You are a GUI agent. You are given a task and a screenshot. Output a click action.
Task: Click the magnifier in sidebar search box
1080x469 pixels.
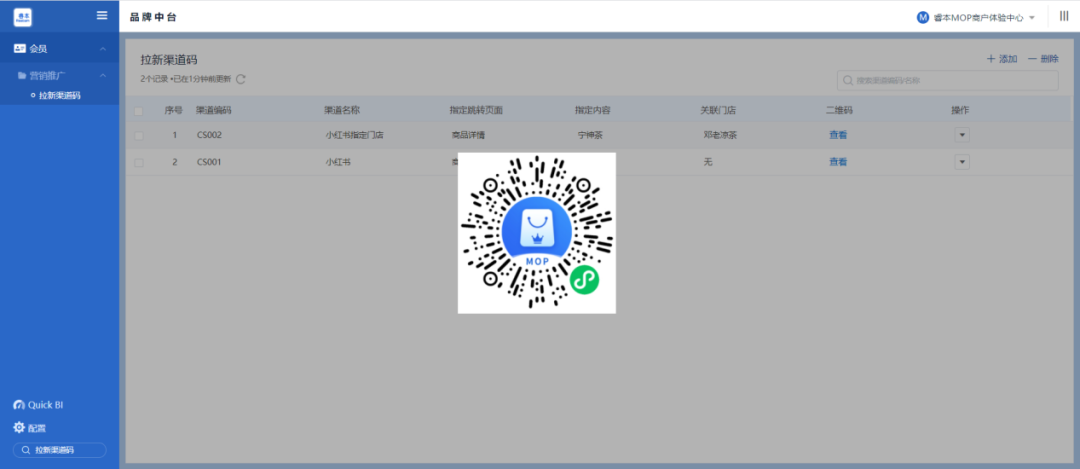coord(25,450)
